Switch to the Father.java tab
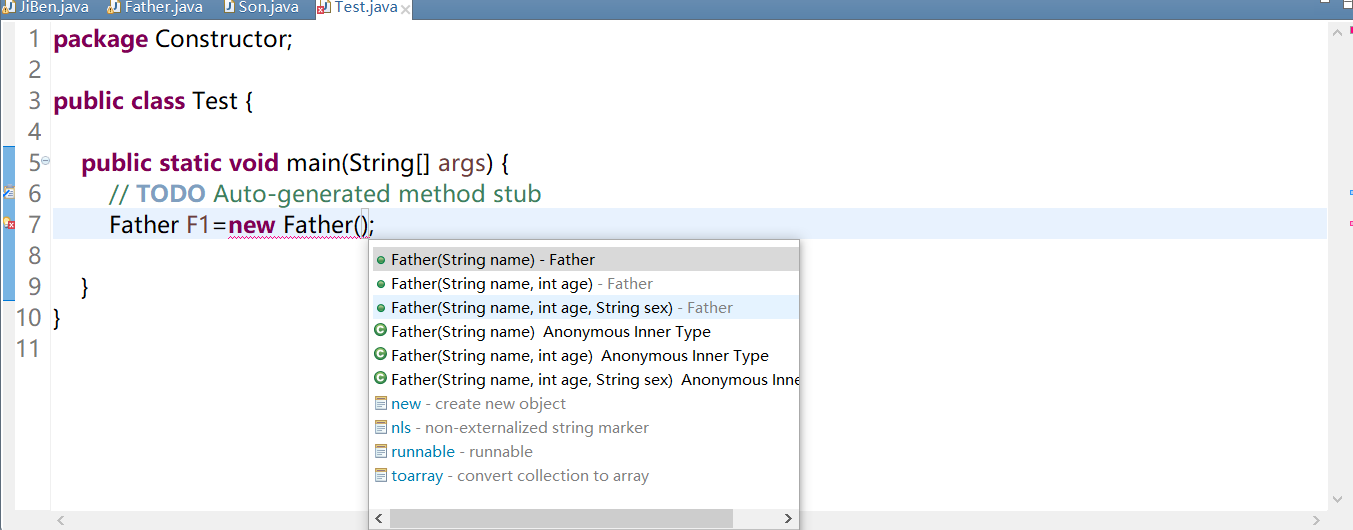The image size is (1353, 530). [x=162, y=8]
